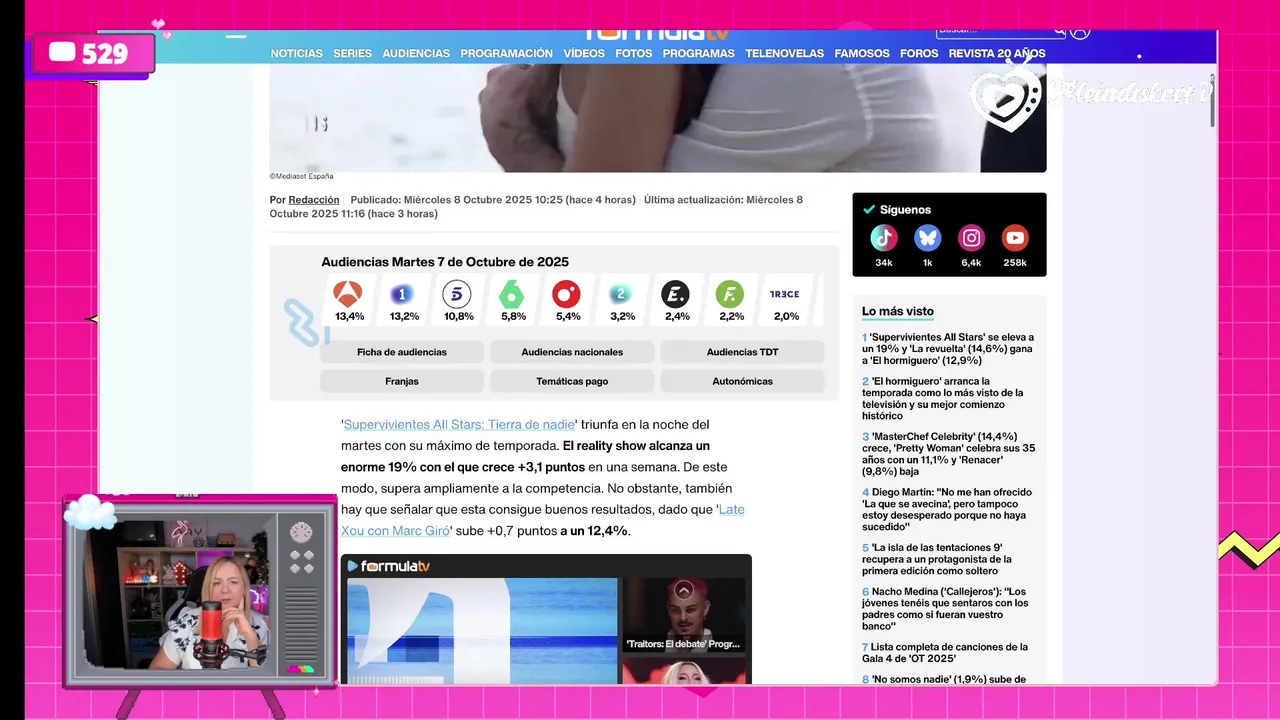Open the Trece channel logo
The height and width of the screenshot is (720, 1280).
coord(785,294)
